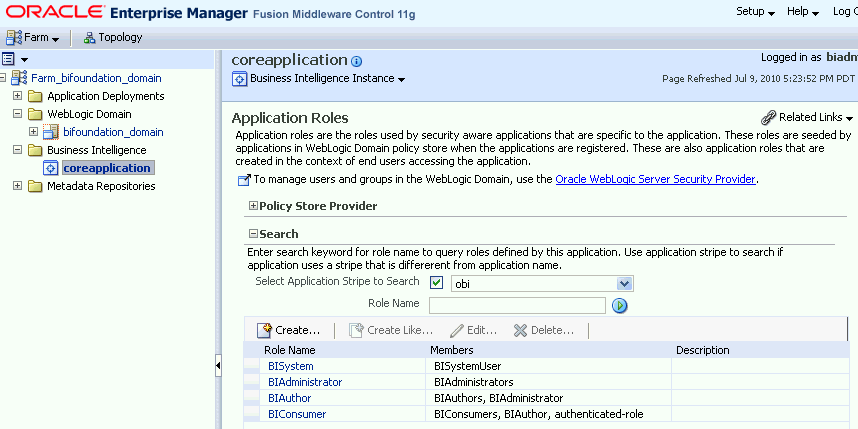Click the Farm_bifoundation_domain farm icon
The height and width of the screenshot is (429, 858).
coord(19,78)
